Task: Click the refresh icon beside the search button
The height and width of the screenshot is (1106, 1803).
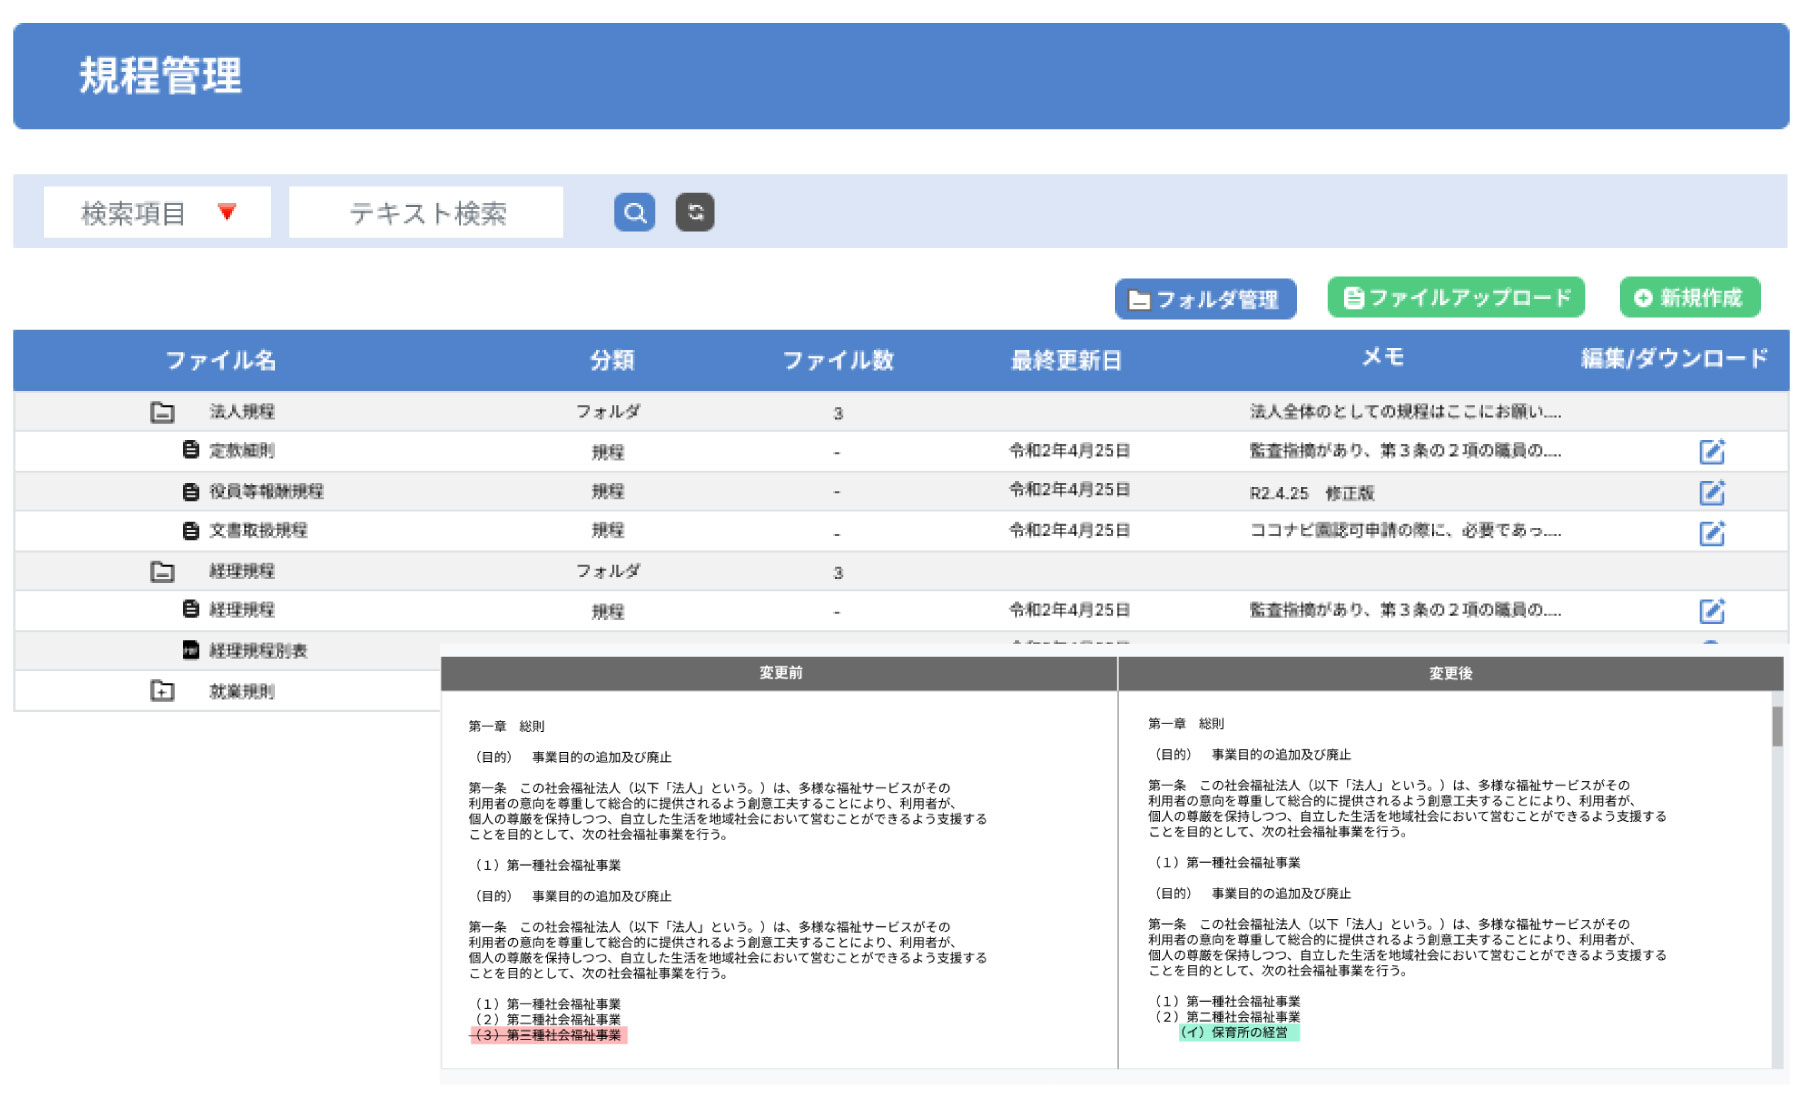Action: [x=696, y=211]
